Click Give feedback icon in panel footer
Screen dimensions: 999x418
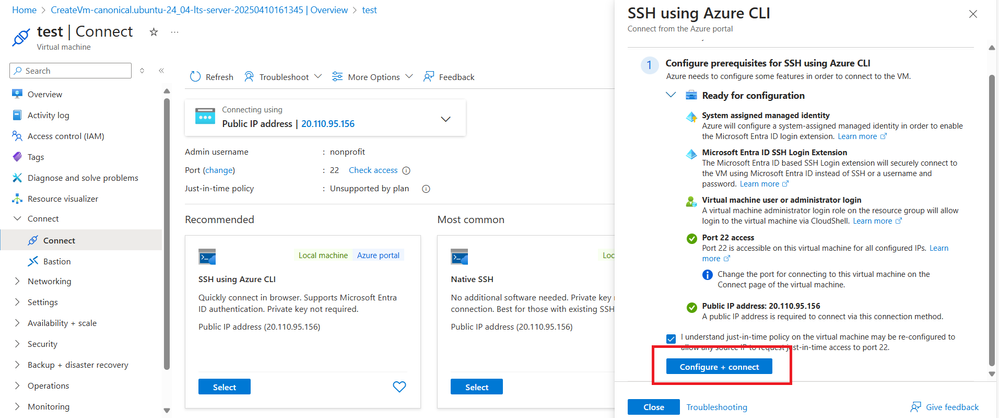click(916, 407)
